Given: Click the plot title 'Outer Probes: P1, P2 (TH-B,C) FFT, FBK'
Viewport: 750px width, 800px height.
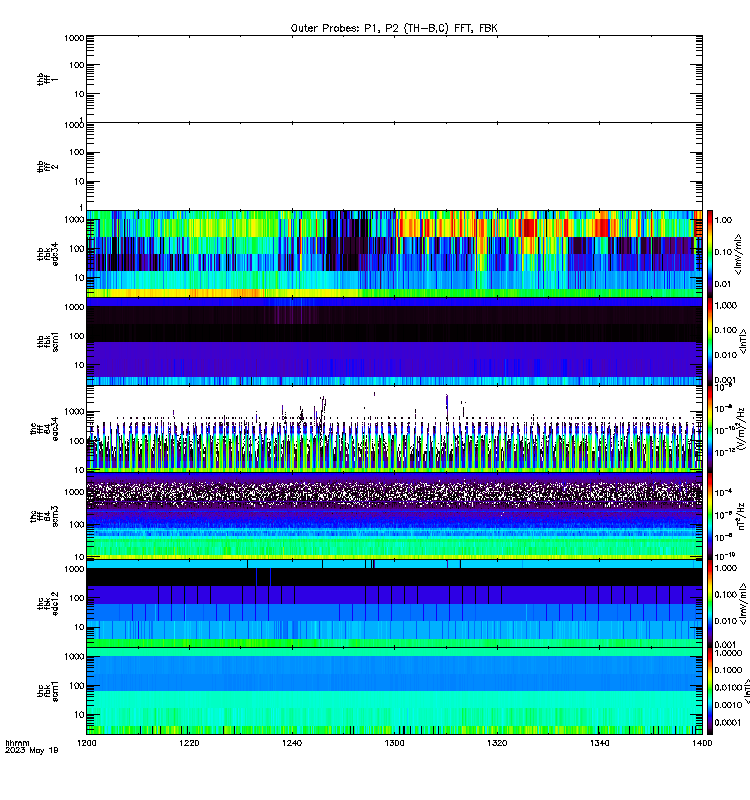Looking at the screenshot, I should click(394, 29).
